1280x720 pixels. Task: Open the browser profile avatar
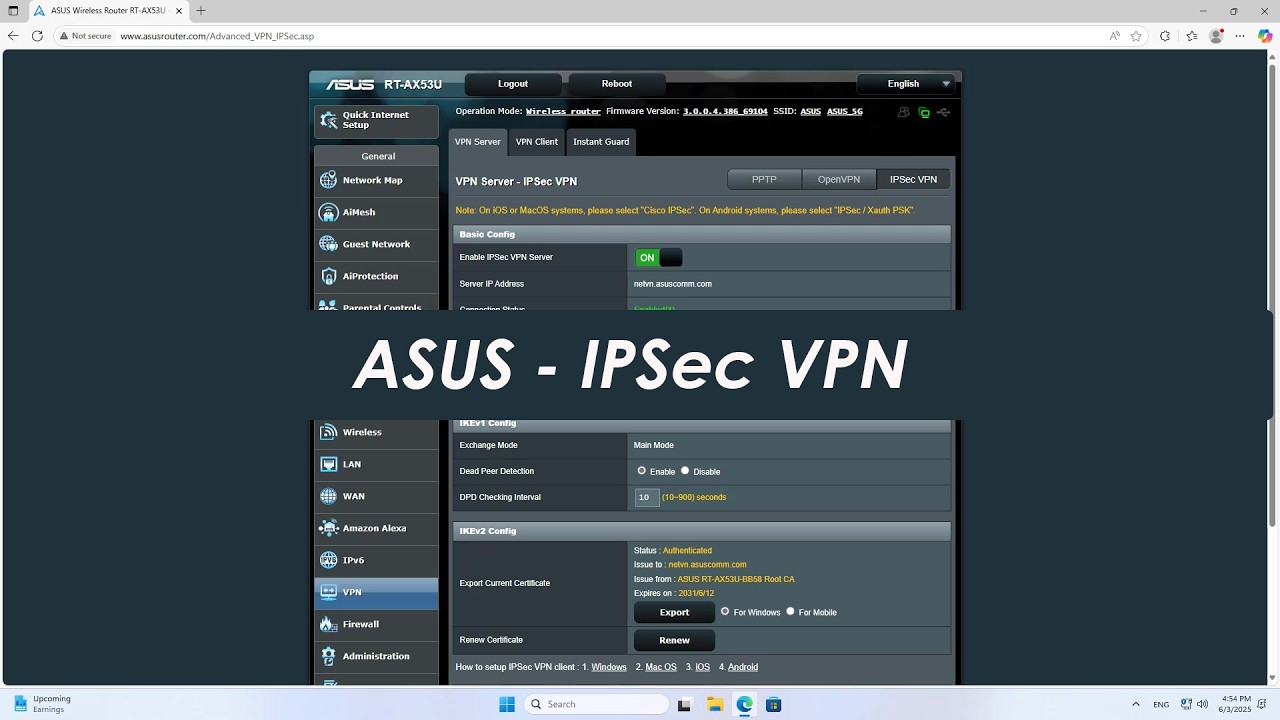1216,36
